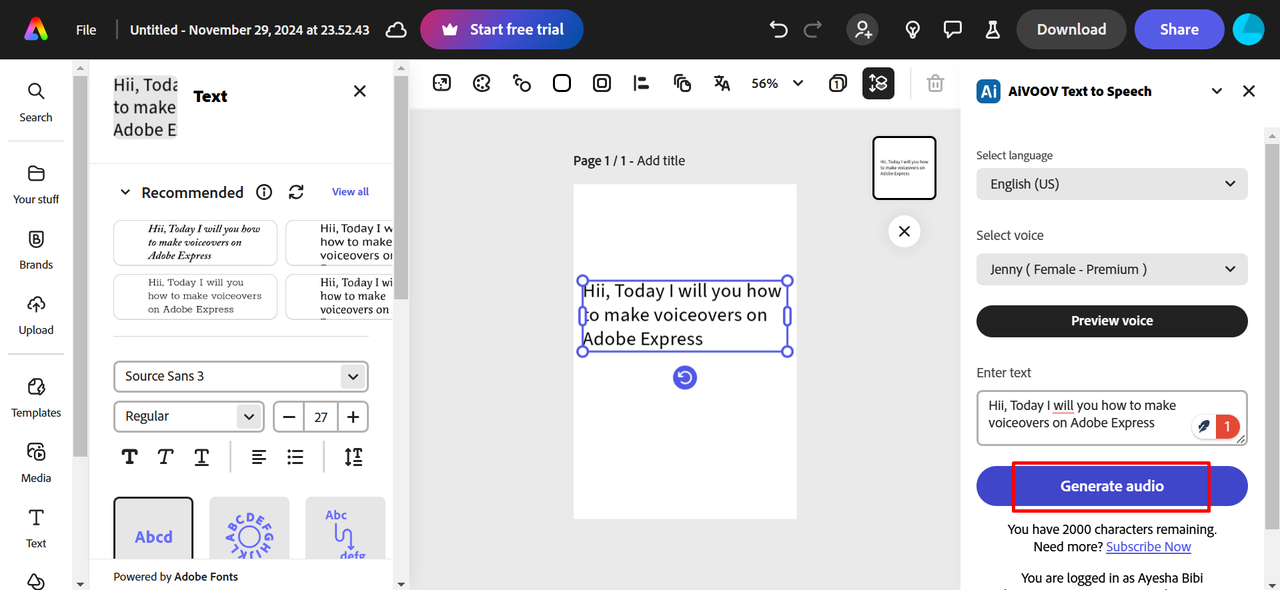
Task: Open the beaker experiments icon
Action: (992, 29)
